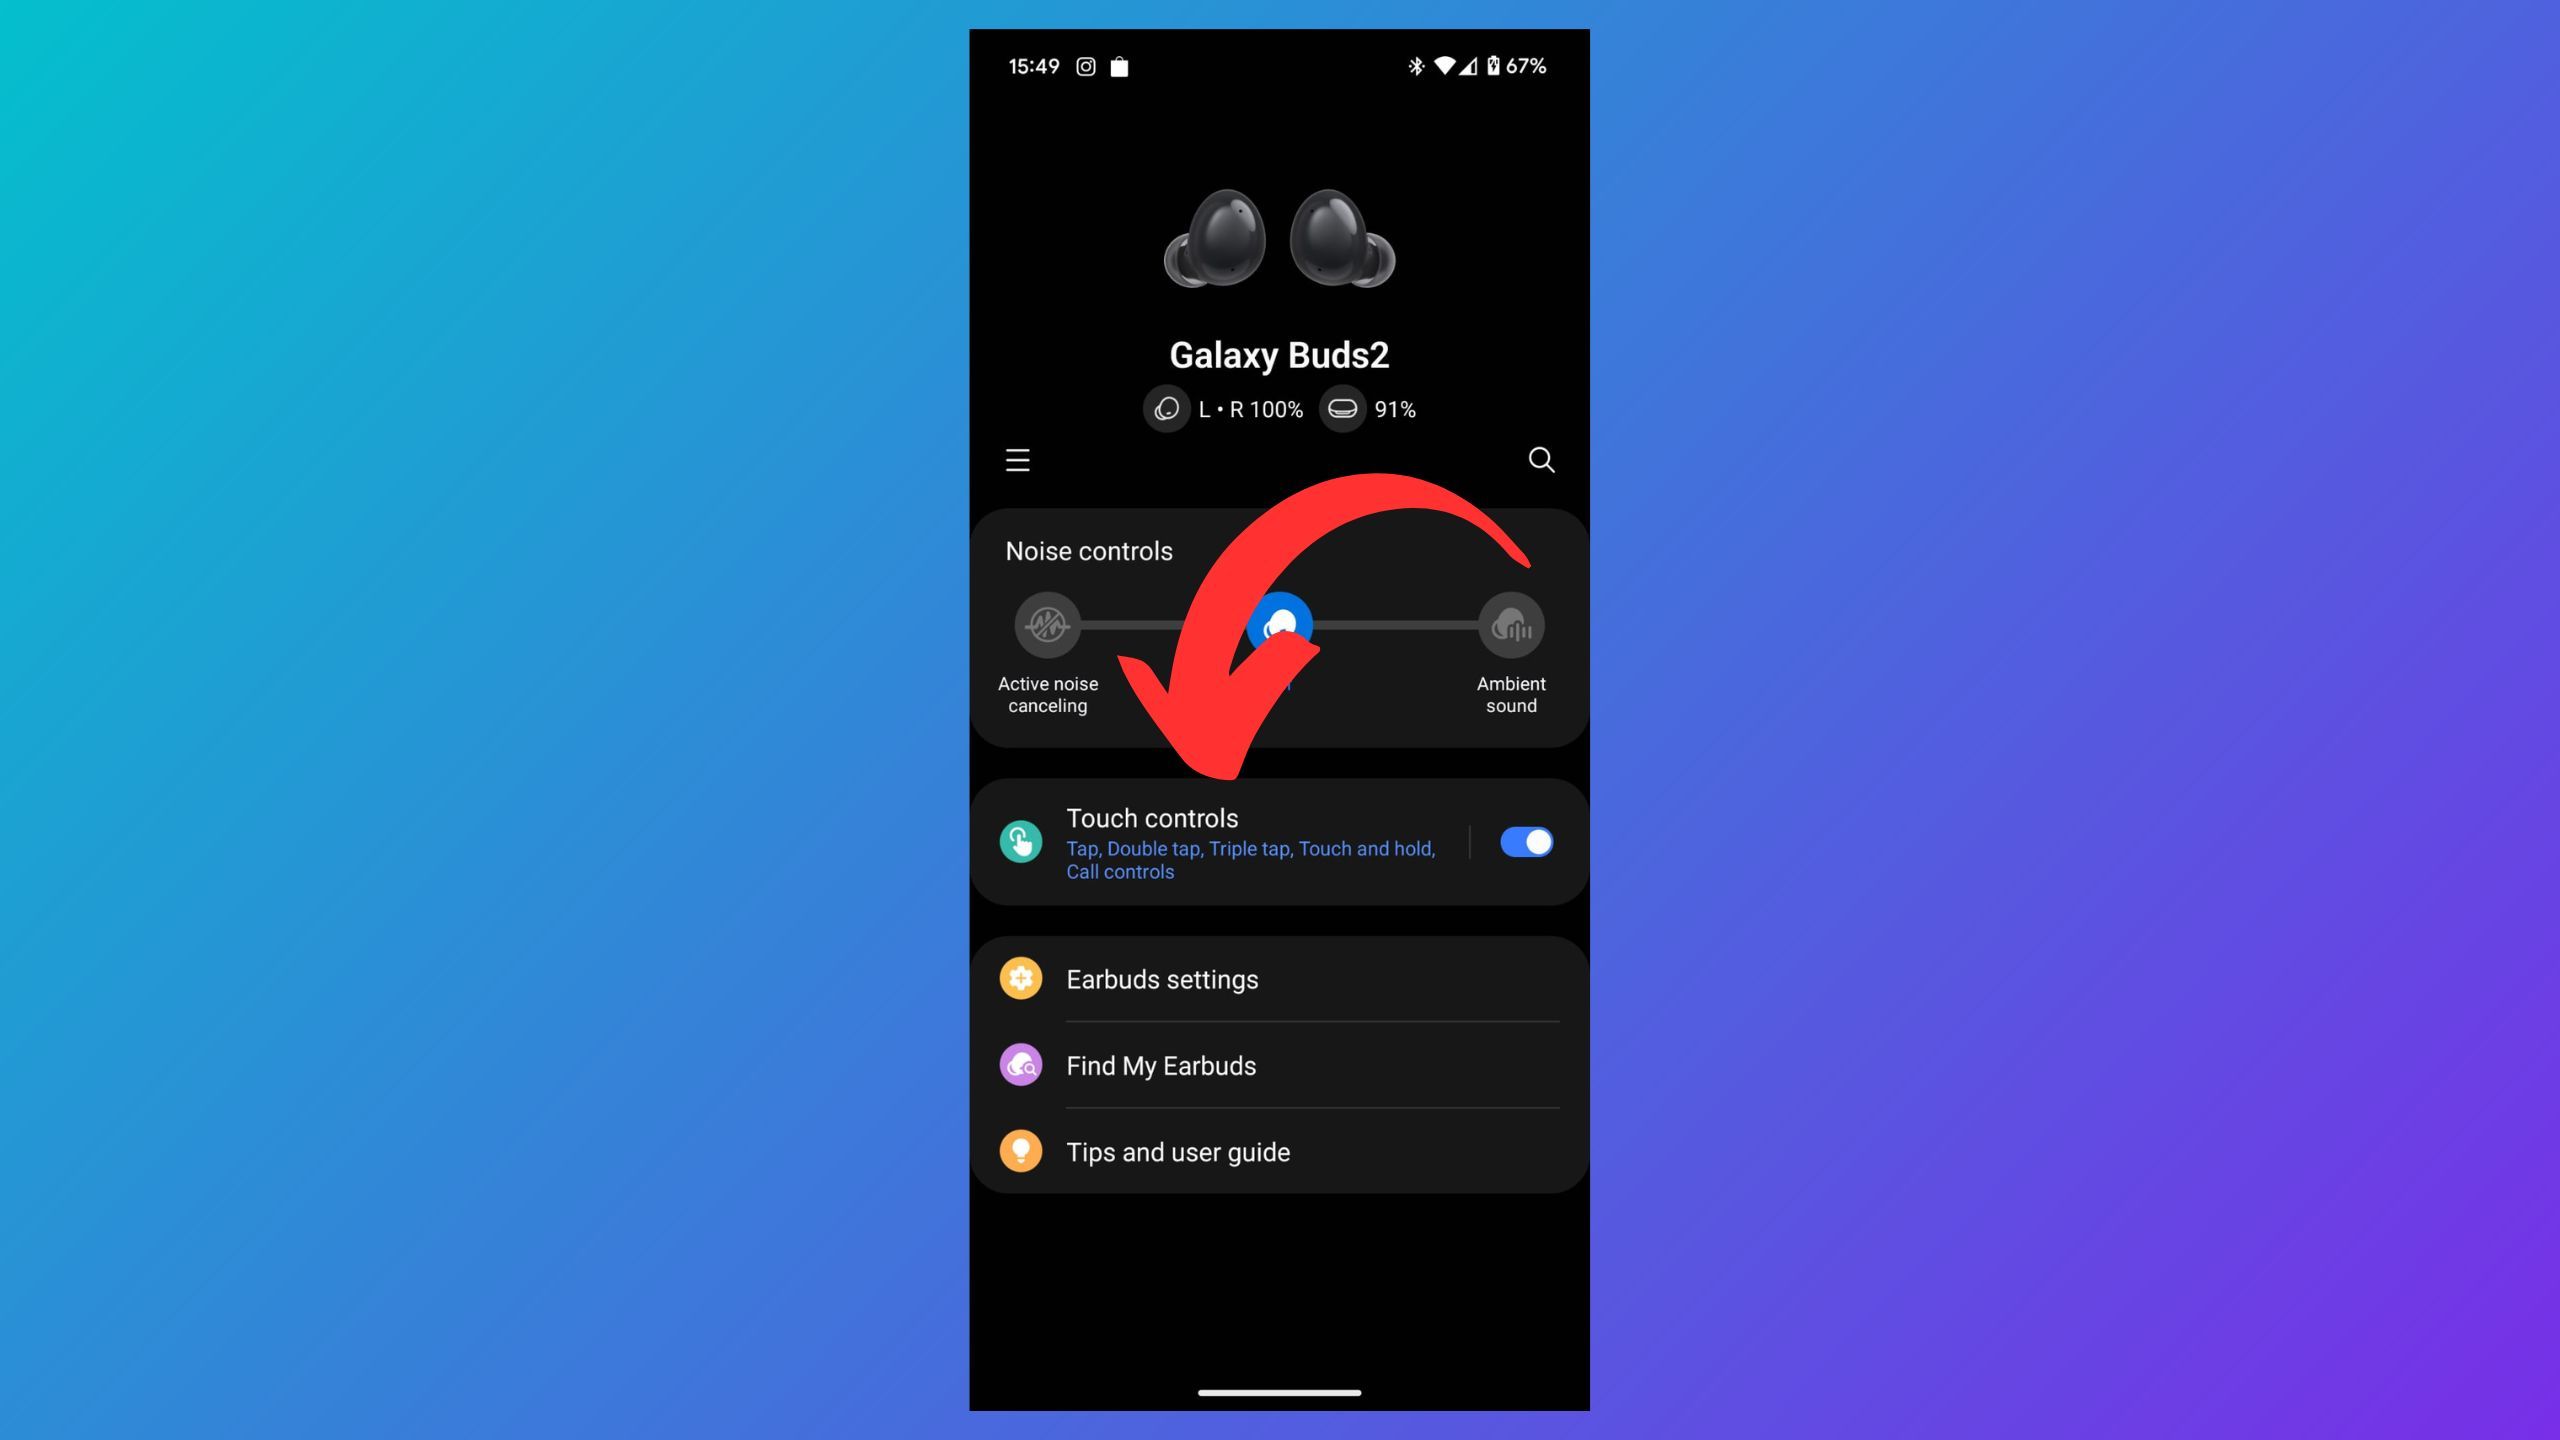Select Ambient sound mode
Screen dimensions: 2560x1440
pos(1510,626)
